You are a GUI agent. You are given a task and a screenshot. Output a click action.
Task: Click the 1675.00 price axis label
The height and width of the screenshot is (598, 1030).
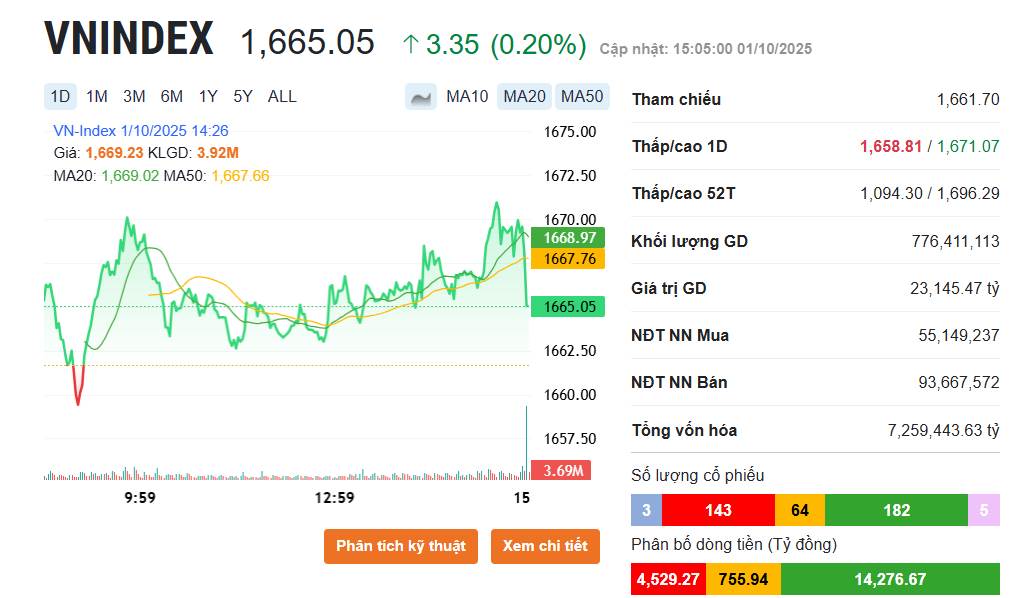[570, 132]
